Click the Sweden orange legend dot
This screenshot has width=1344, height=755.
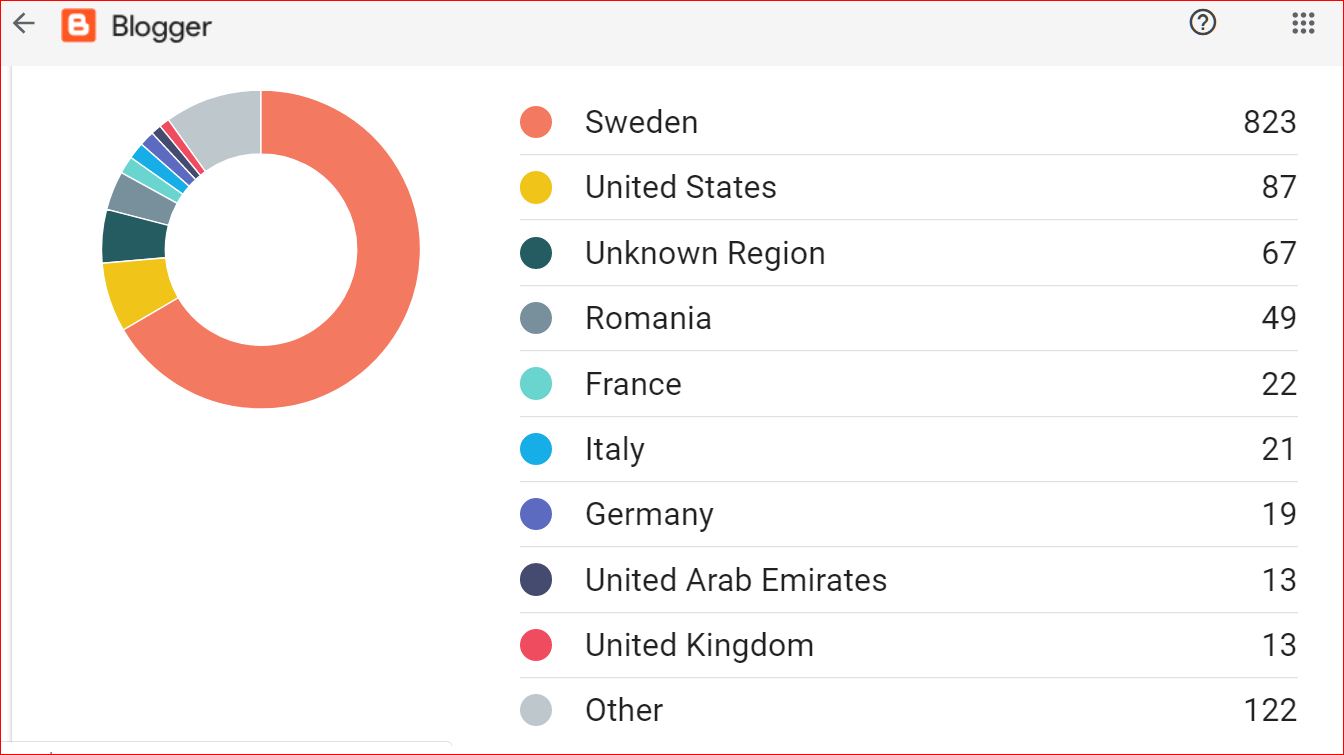point(536,122)
